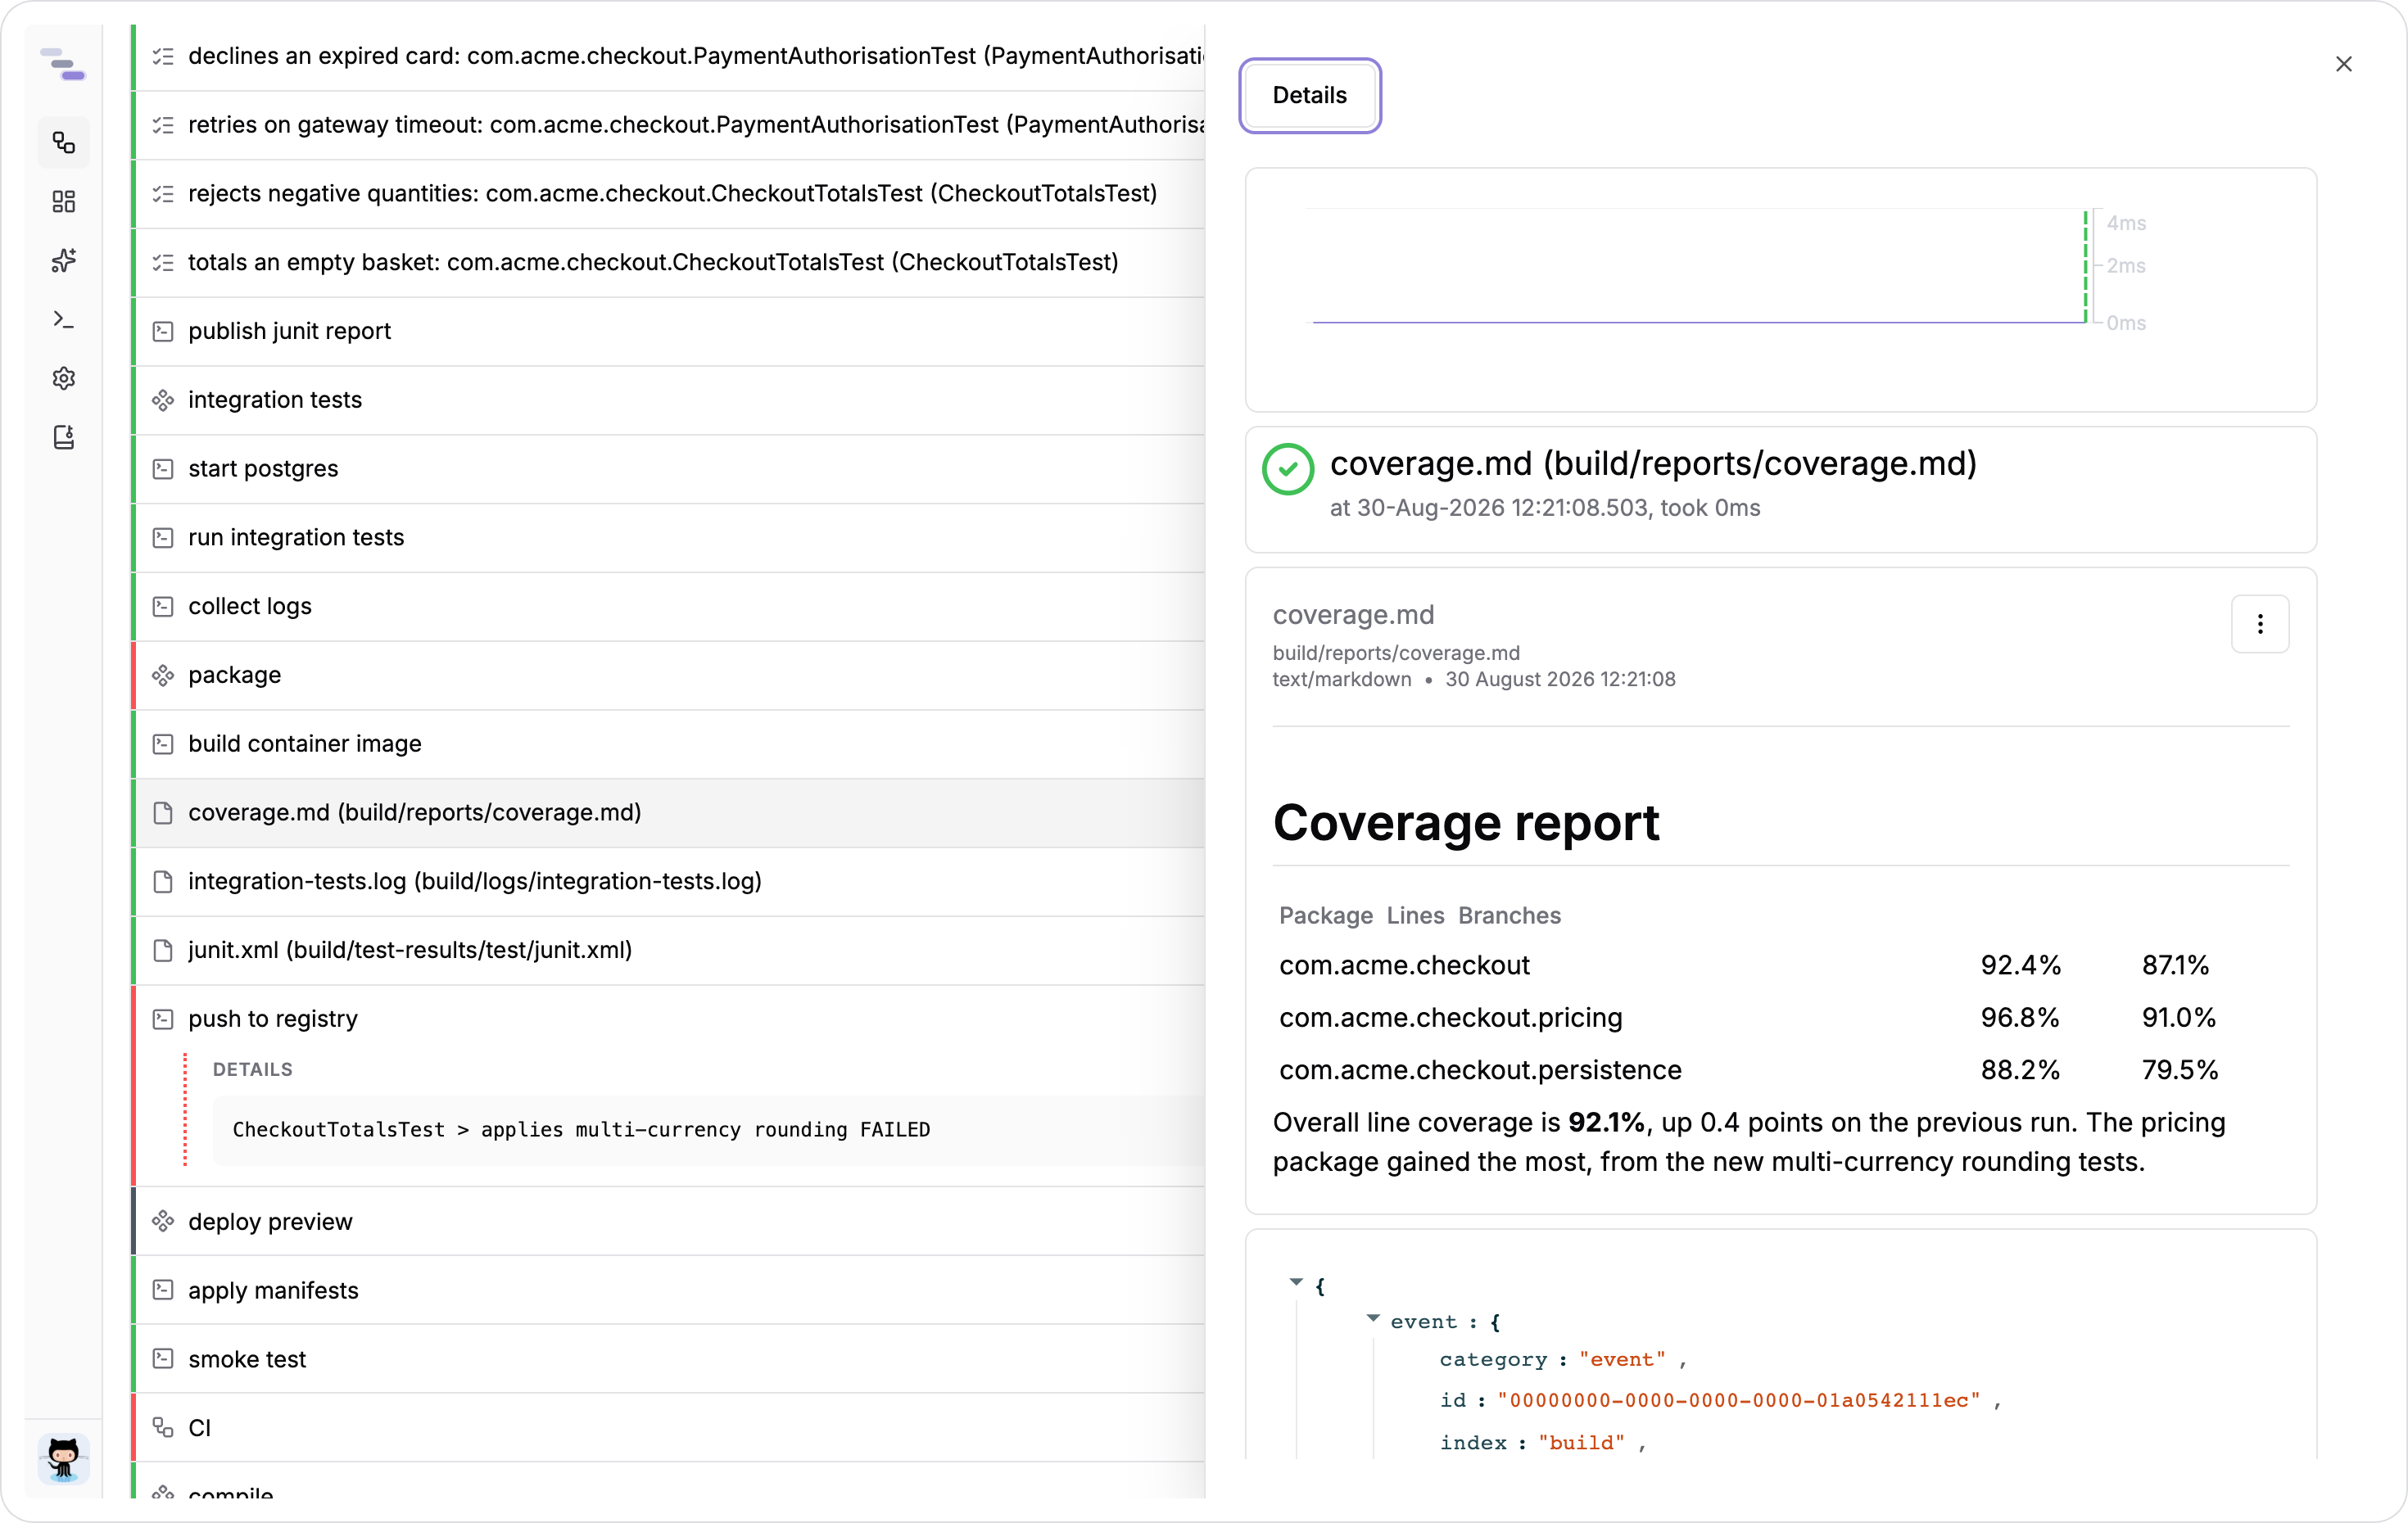Open the 'start postgres' step
Image resolution: width=2408 pixels, height=1523 pixels.
[669, 469]
